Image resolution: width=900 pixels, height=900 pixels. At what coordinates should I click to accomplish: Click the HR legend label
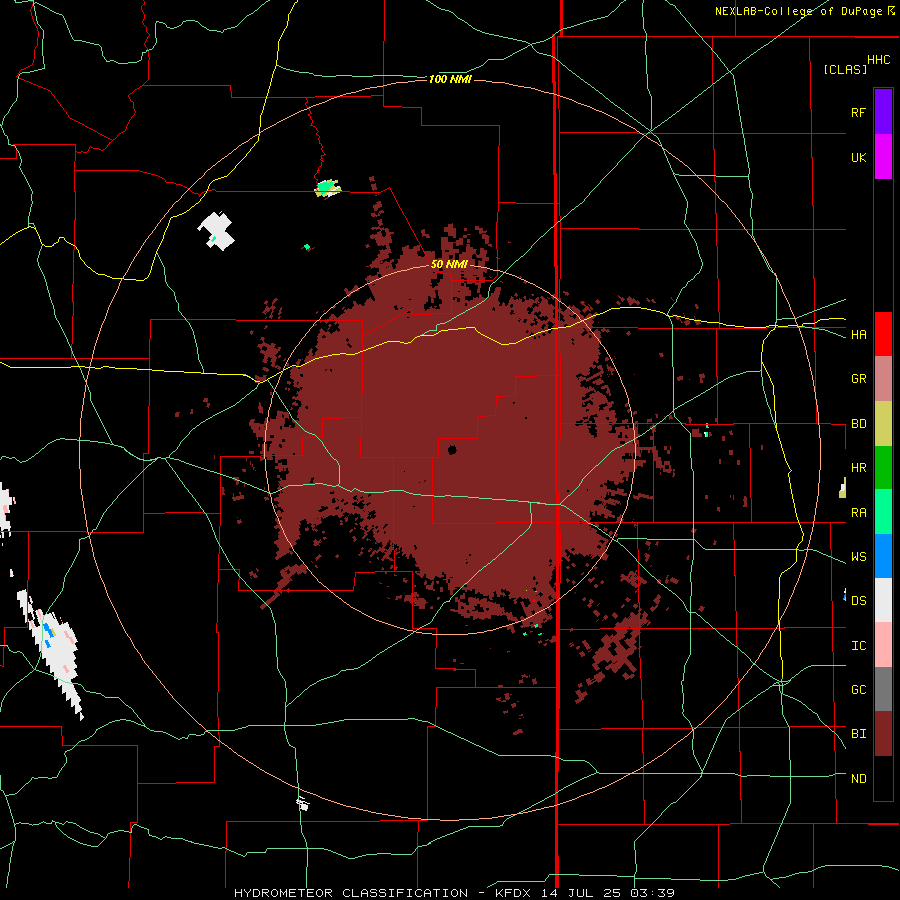(858, 468)
